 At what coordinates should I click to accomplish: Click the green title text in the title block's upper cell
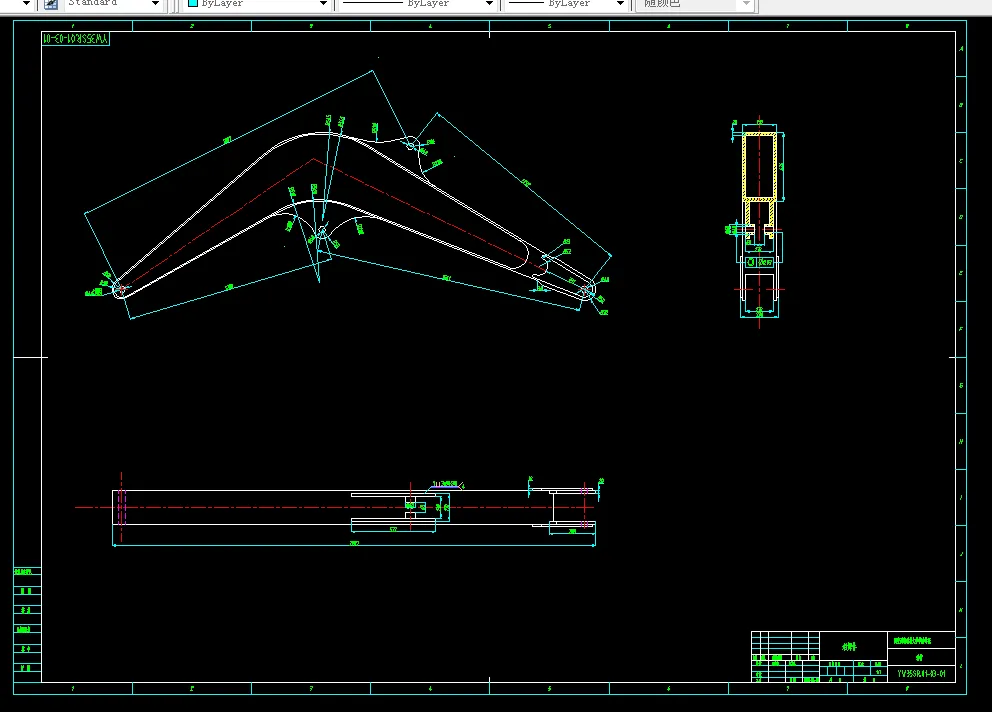913,640
